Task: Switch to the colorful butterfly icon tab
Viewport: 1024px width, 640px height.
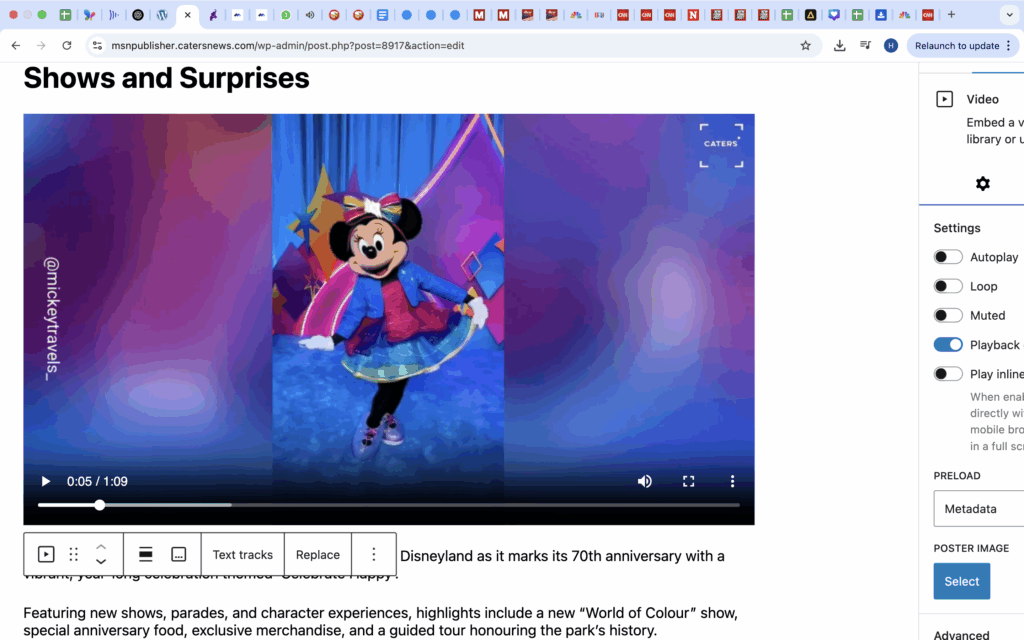Action: (x=89, y=14)
